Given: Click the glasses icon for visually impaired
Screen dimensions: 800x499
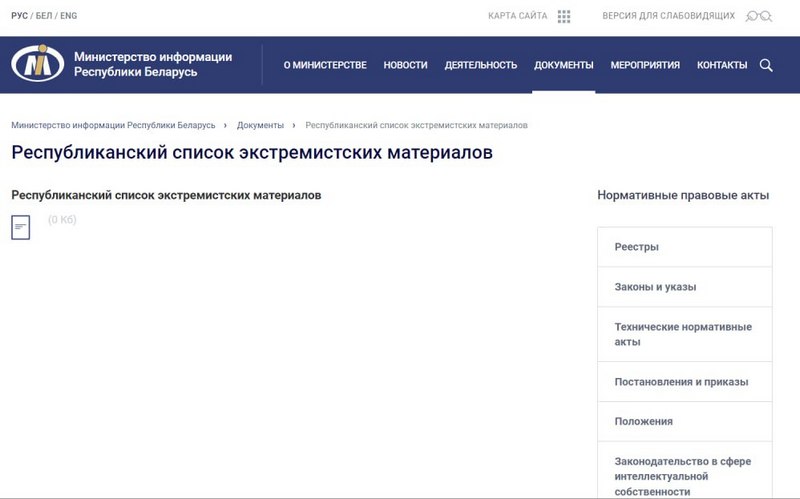Looking at the screenshot, I should pos(759,16).
